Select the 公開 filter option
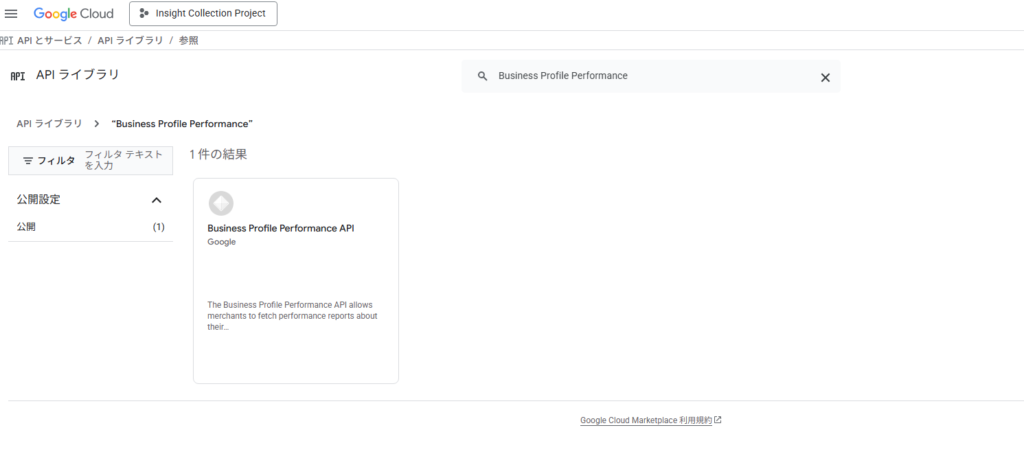Viewport: 1024px width, 452px height. (27, 227)
